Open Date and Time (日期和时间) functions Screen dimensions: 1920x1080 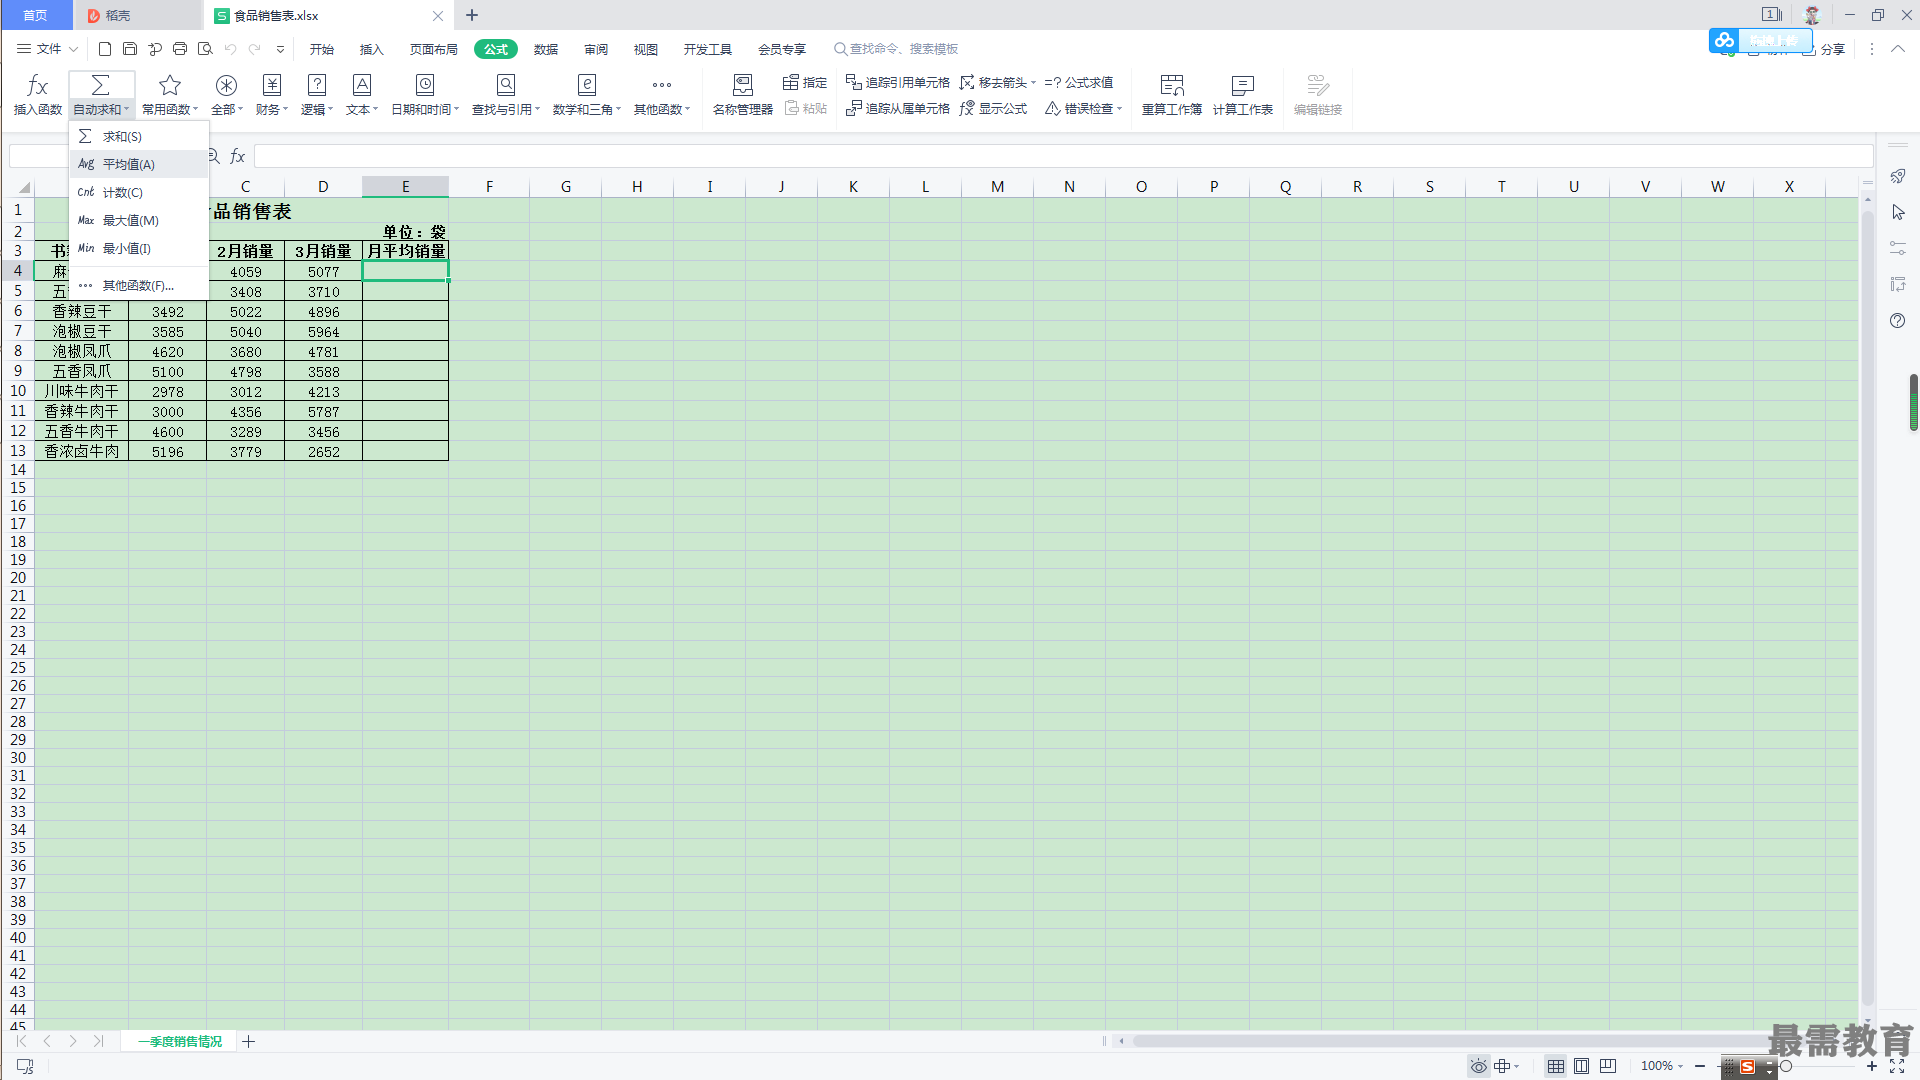(x=425, y=95)
